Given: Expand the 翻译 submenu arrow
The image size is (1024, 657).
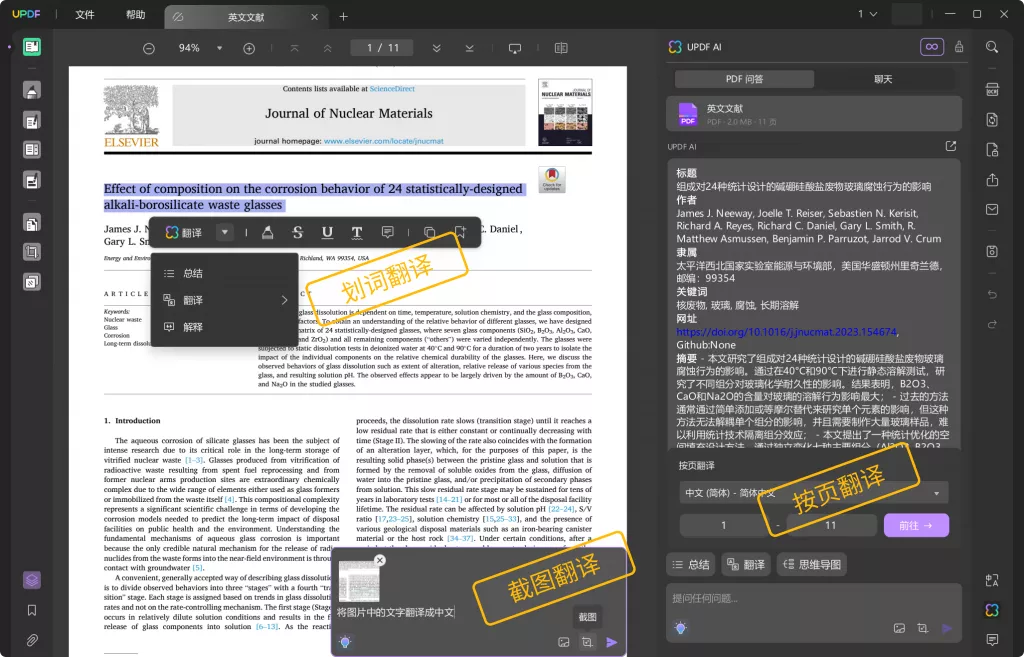Looking at the screenshot, I should pos(284,300).
